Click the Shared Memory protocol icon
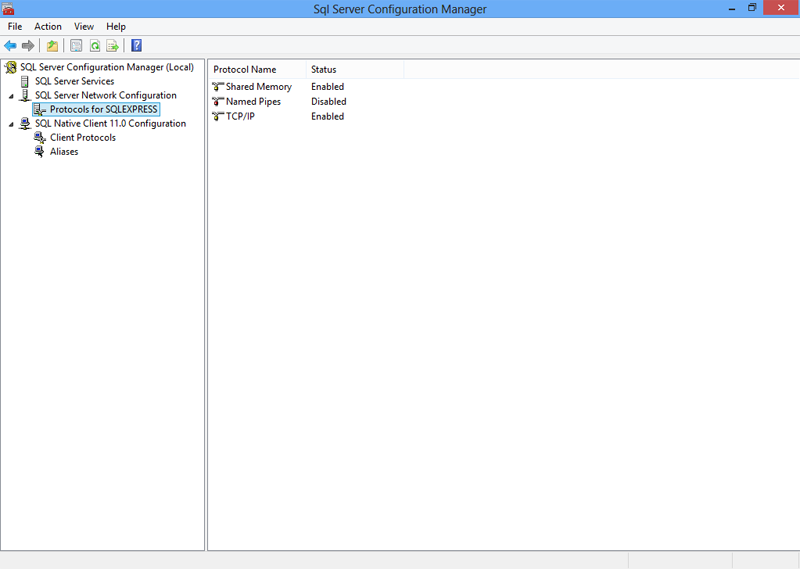 [x=218, y=87]
